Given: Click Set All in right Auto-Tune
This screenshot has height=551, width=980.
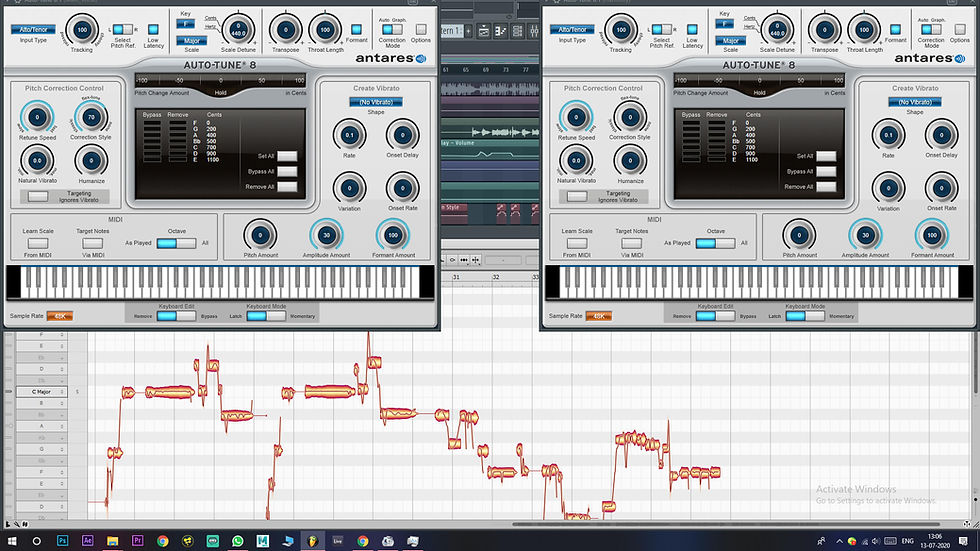Looking at the screenshot, I should [x=826, y=156].
